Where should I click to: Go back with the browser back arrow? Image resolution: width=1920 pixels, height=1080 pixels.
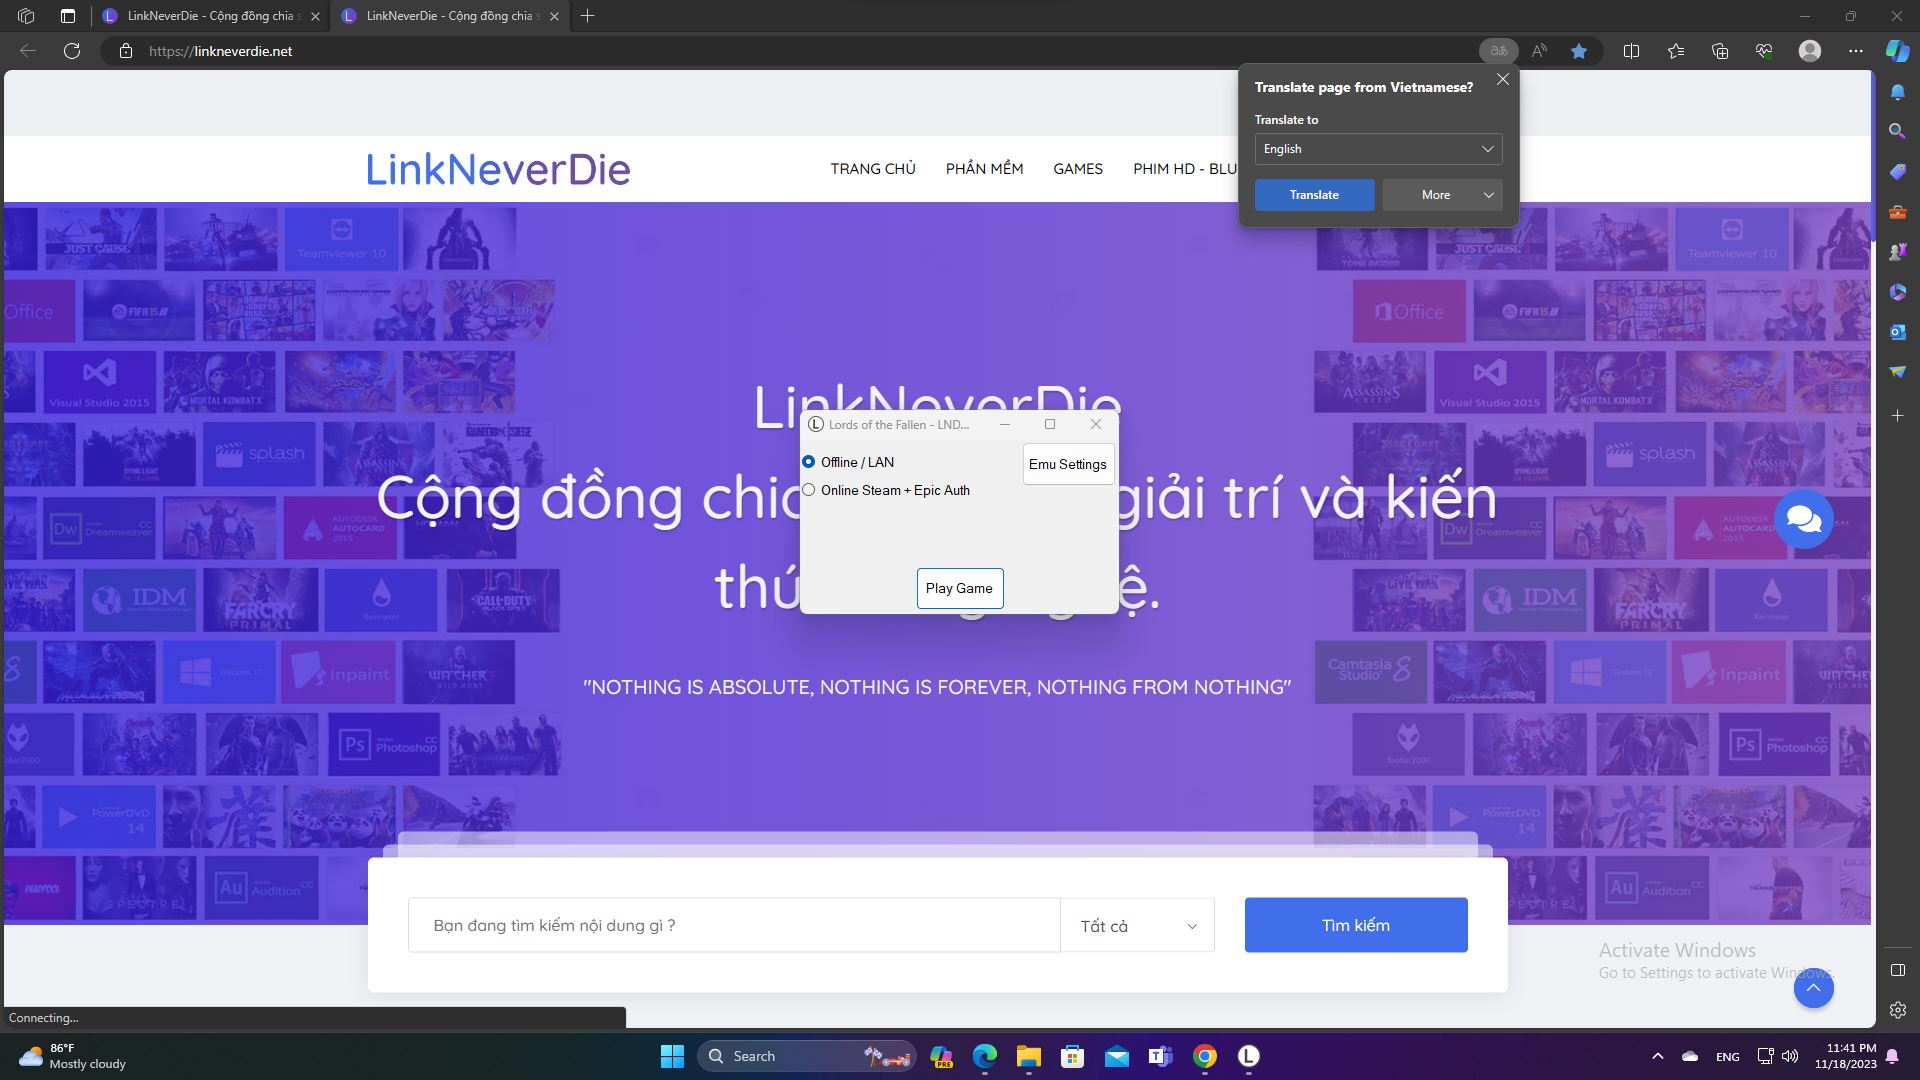point(28,51)
